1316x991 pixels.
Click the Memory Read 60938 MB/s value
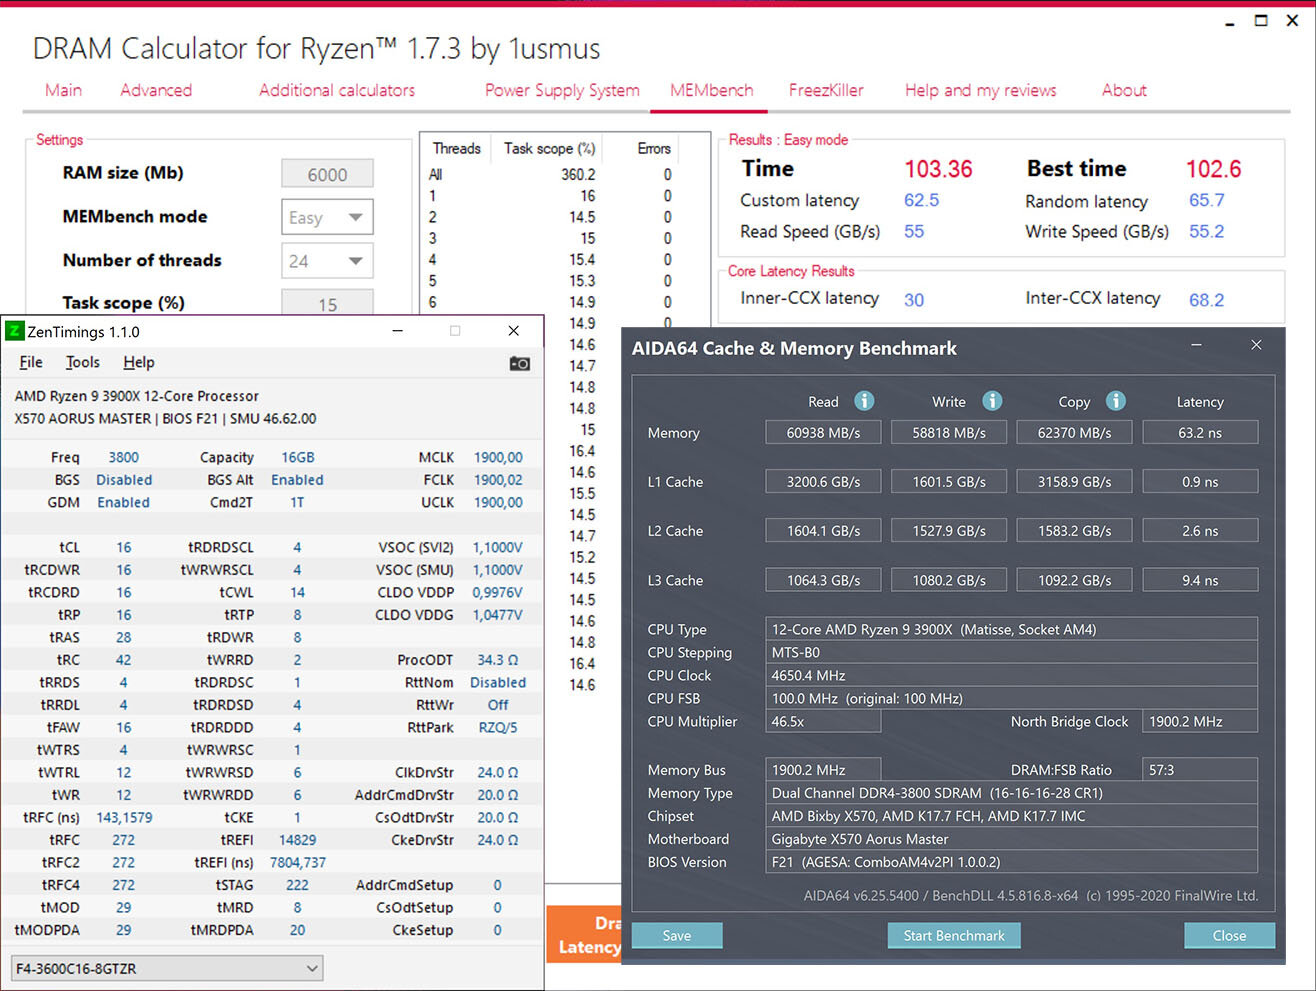coord(823,433)
